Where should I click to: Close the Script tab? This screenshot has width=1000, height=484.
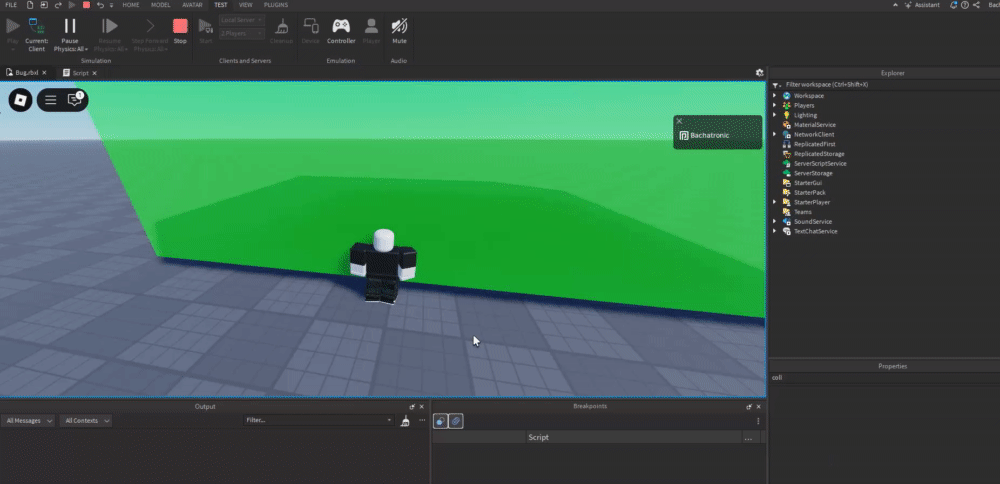pyautogui.click(x=94, y=73)
